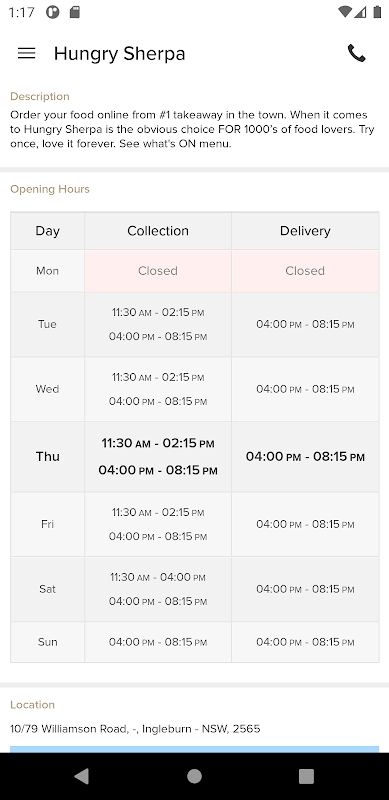
Task: Tap the Day column header
Action: click(47, 231)
